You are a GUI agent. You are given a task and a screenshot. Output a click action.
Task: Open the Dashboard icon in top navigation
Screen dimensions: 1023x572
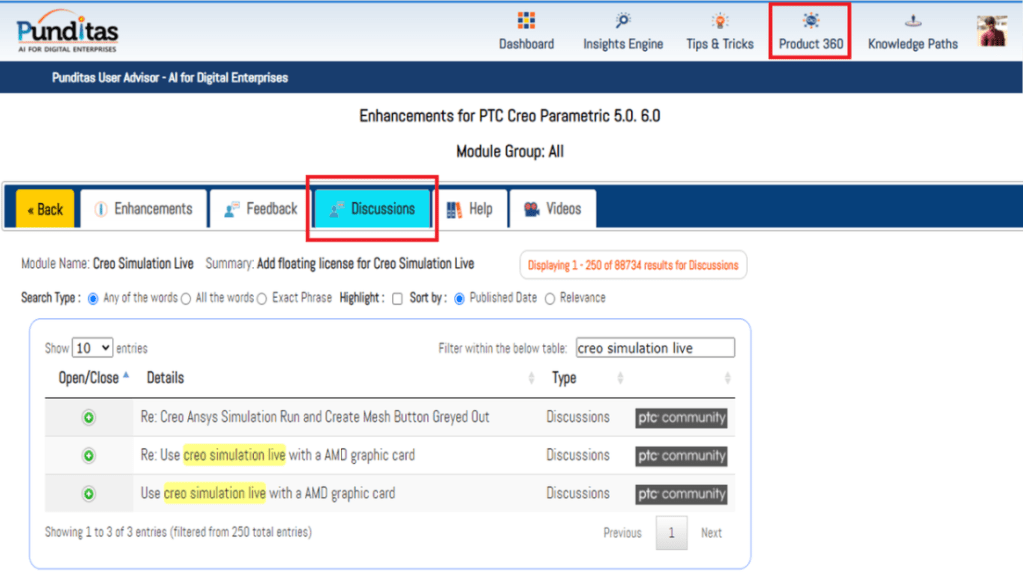pos(526,21)
